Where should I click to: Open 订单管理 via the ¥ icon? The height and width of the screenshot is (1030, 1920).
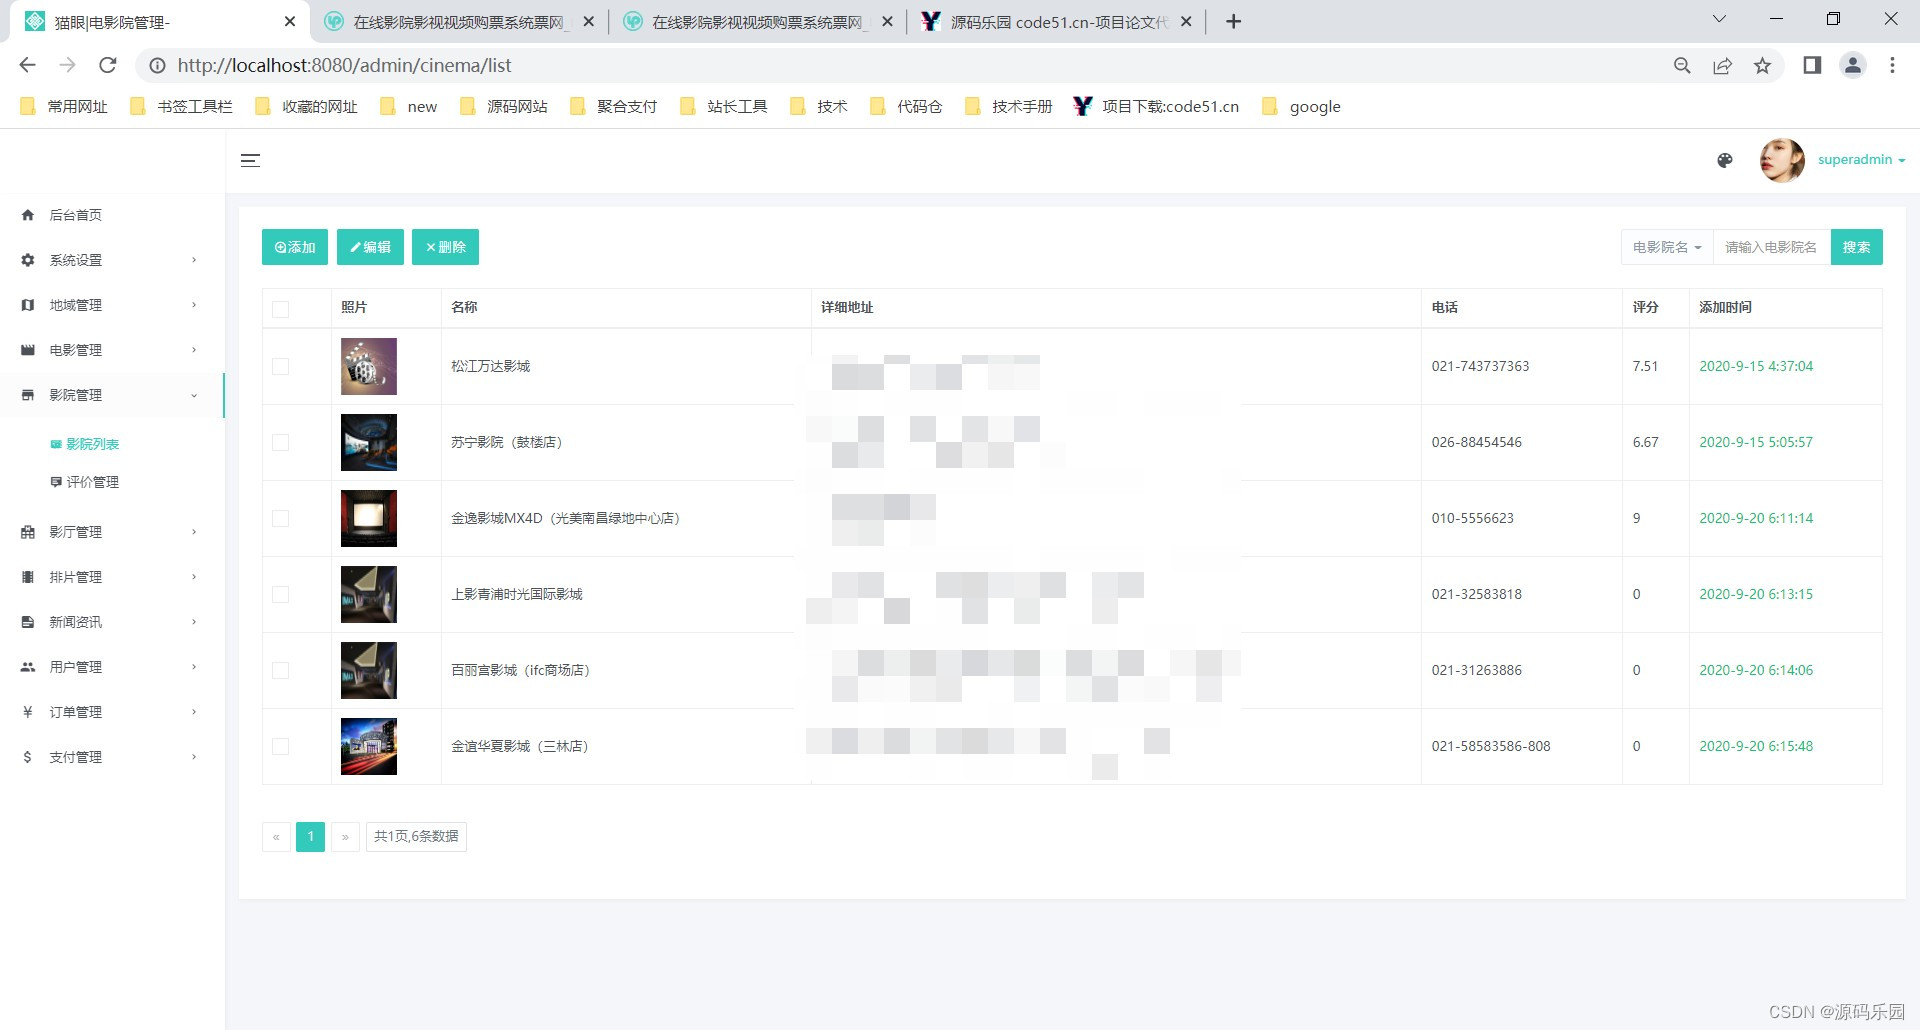click(27, 711)
